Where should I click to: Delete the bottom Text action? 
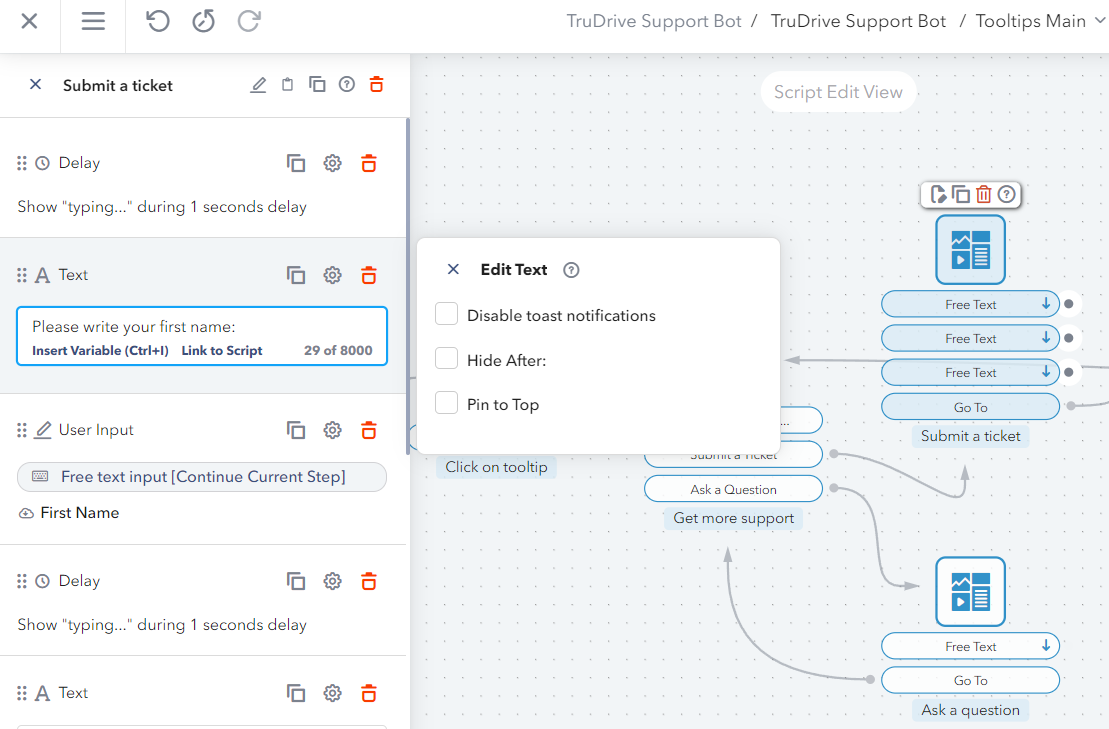pos(368,693)
